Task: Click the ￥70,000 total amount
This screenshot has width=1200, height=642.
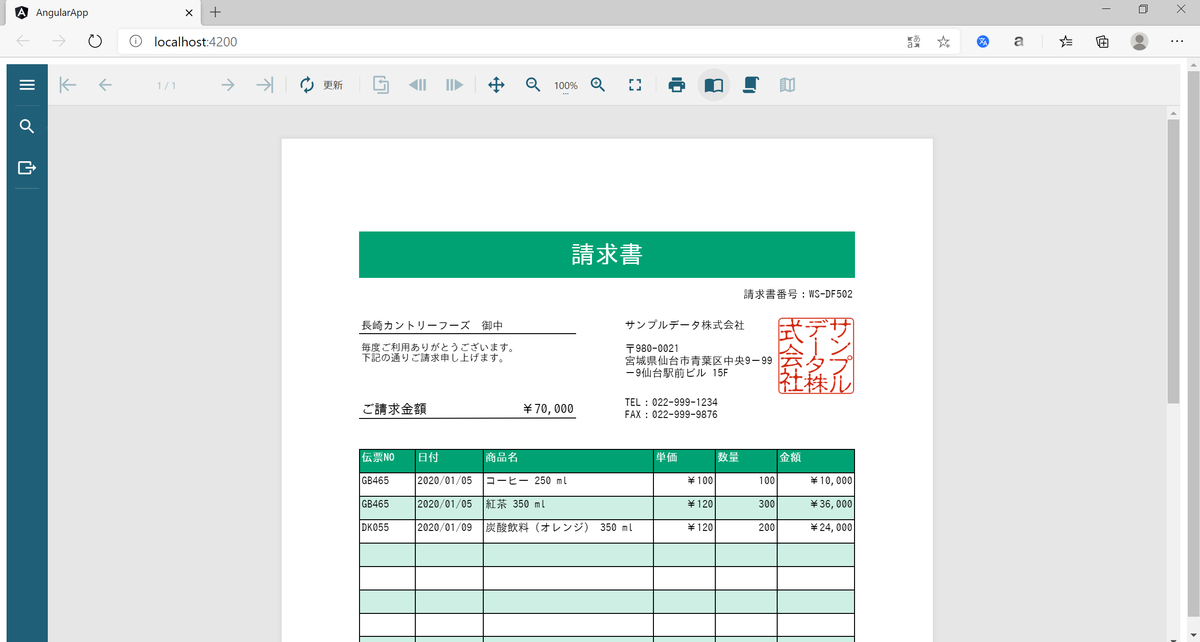Action: pos(548,409)
